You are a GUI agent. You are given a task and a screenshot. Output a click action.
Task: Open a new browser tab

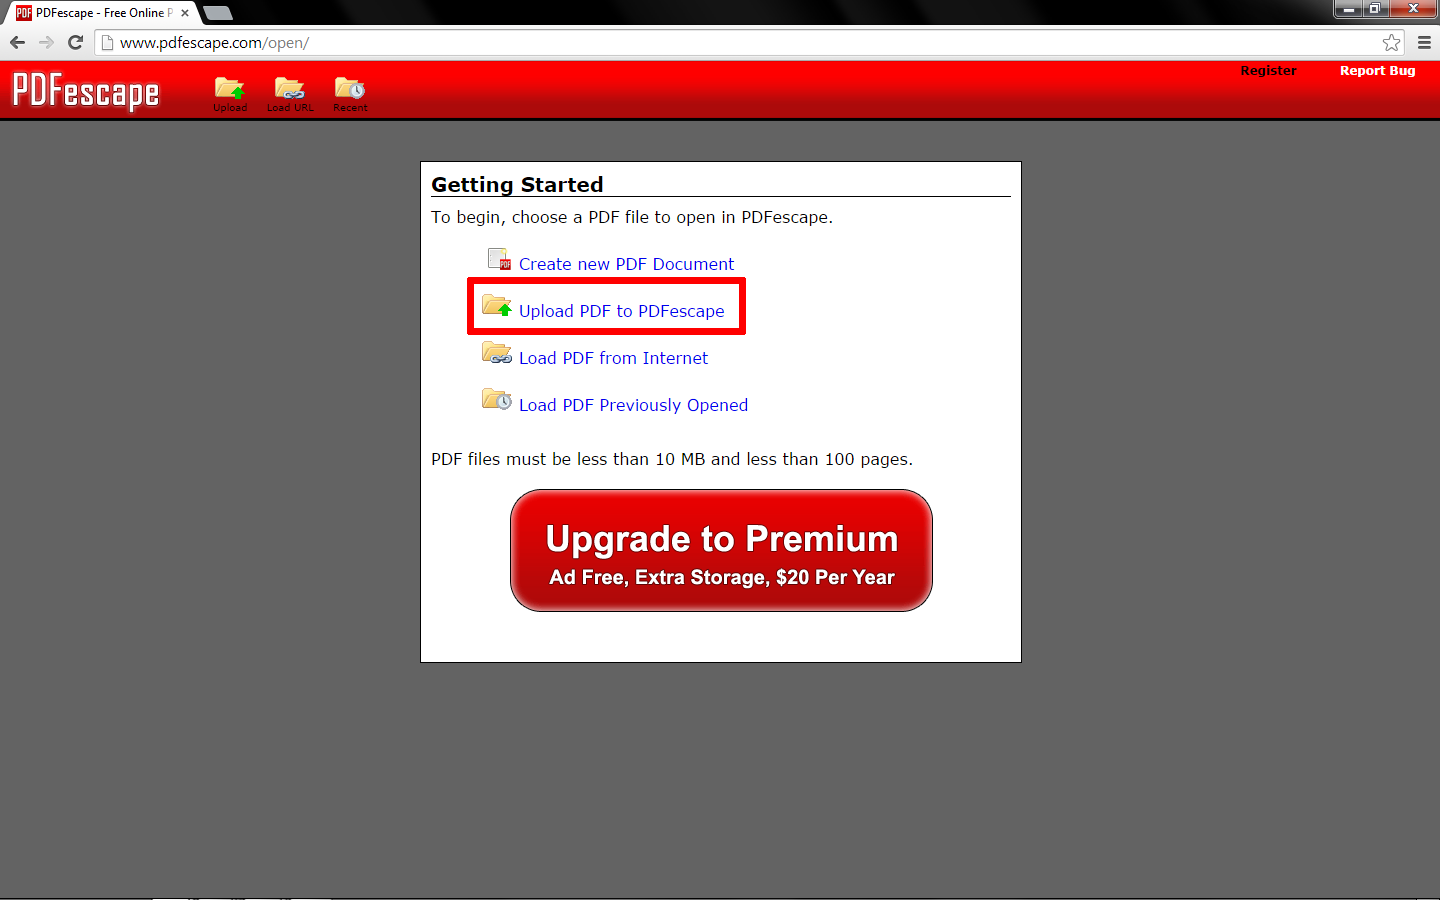pos(218,13)
